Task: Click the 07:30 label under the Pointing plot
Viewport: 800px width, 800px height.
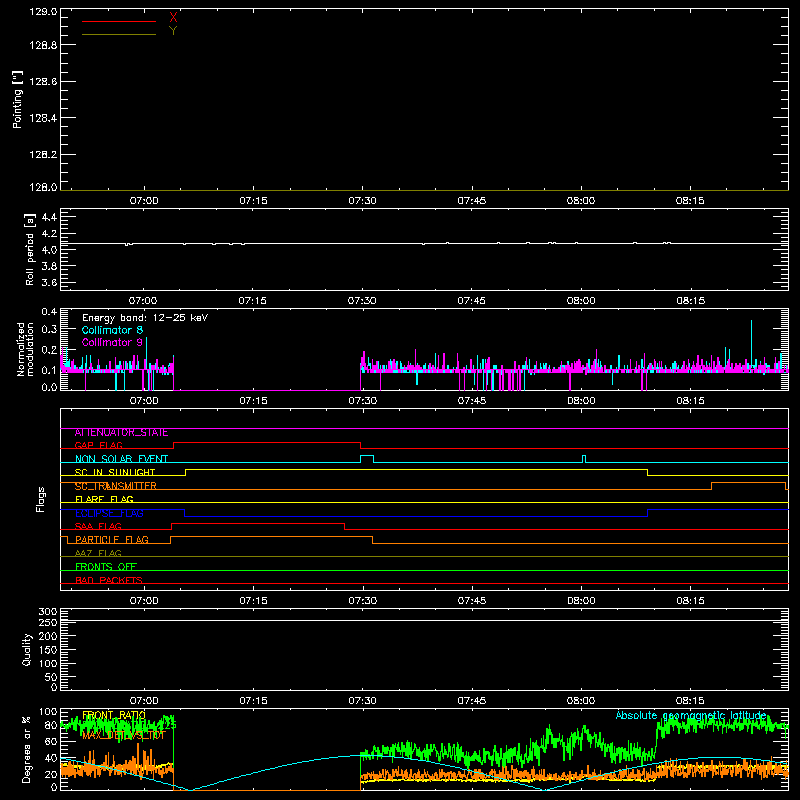Action: click(362, 201)
